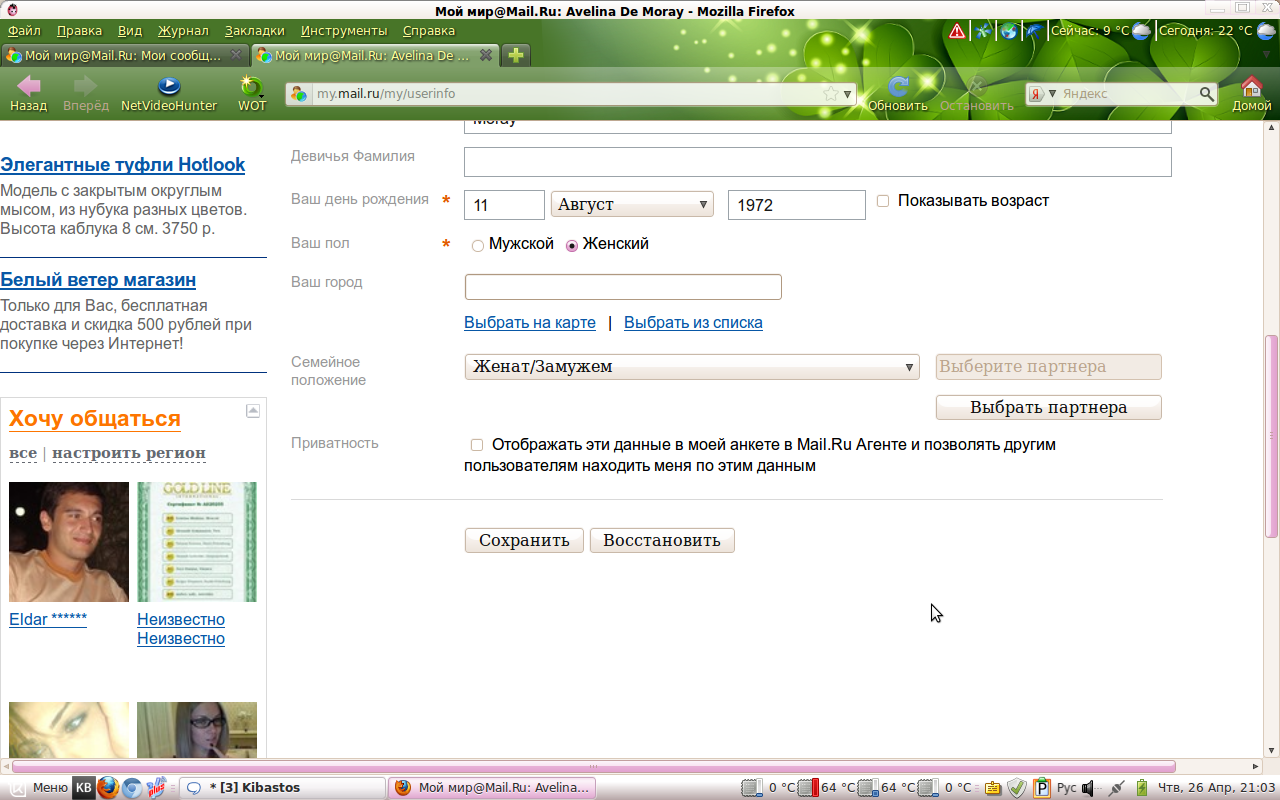
Task: Open the Закладки menu
Action: [x=254, y=31]
